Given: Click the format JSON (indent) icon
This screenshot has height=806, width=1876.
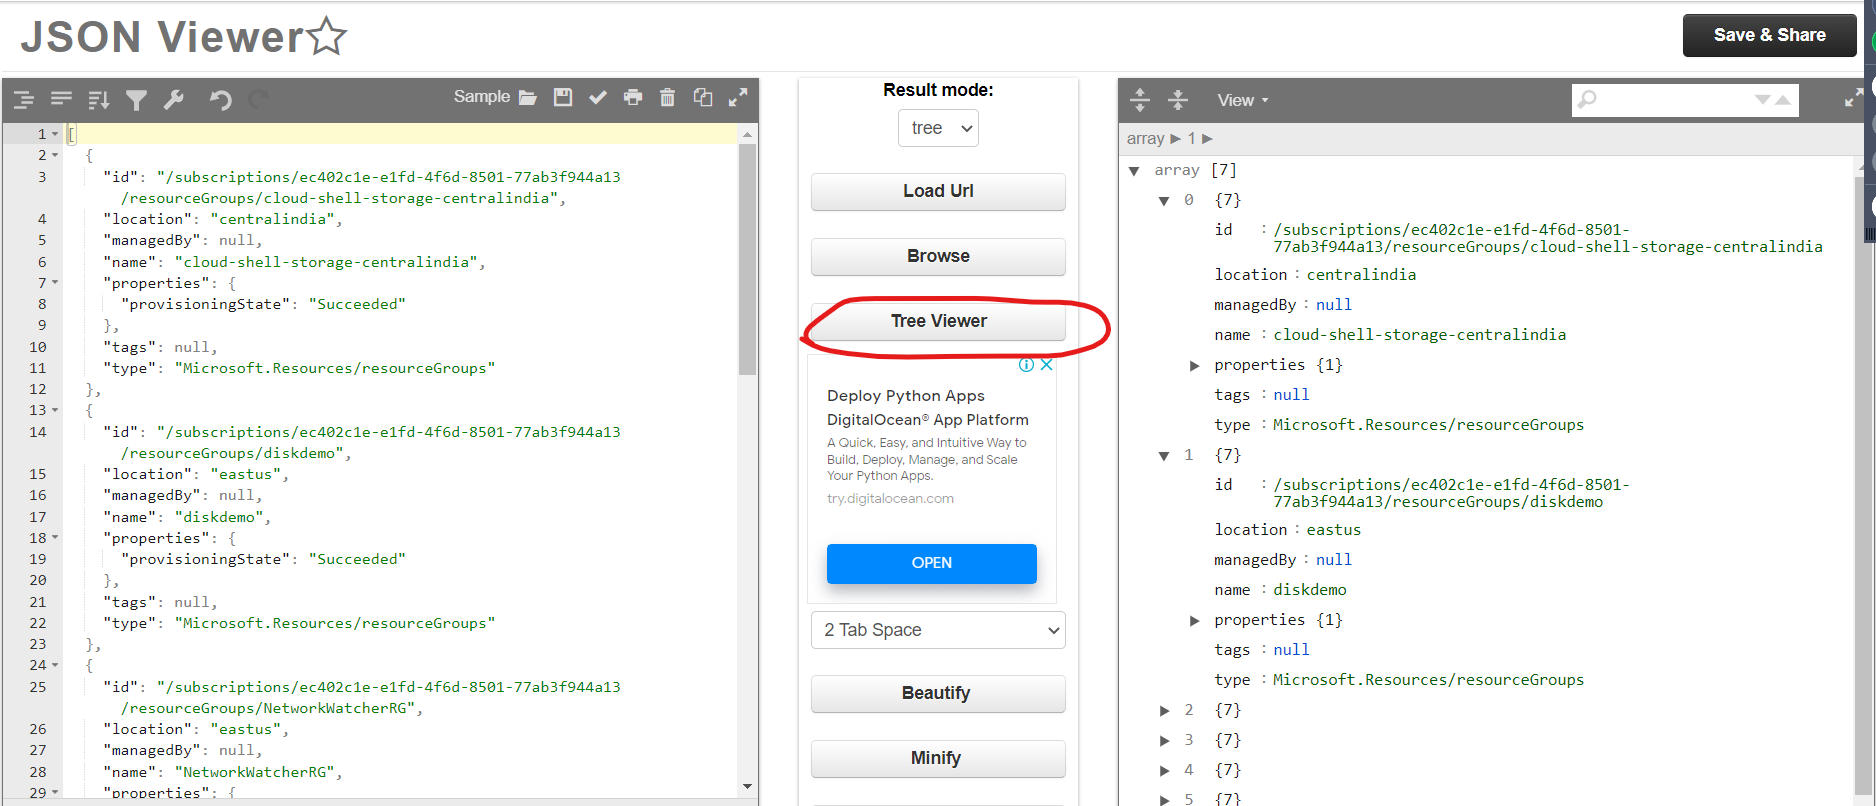Looking at the screenshot, I should coord(24,99).
